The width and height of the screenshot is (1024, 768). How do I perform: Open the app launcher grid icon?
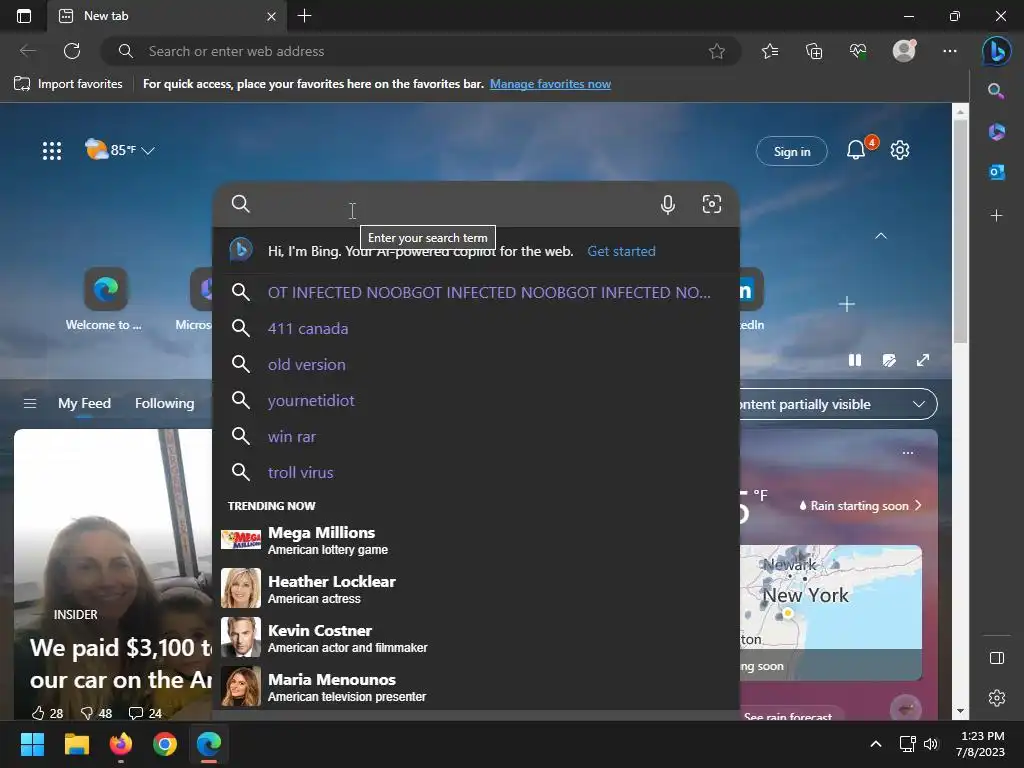click(x=52, y=151)
